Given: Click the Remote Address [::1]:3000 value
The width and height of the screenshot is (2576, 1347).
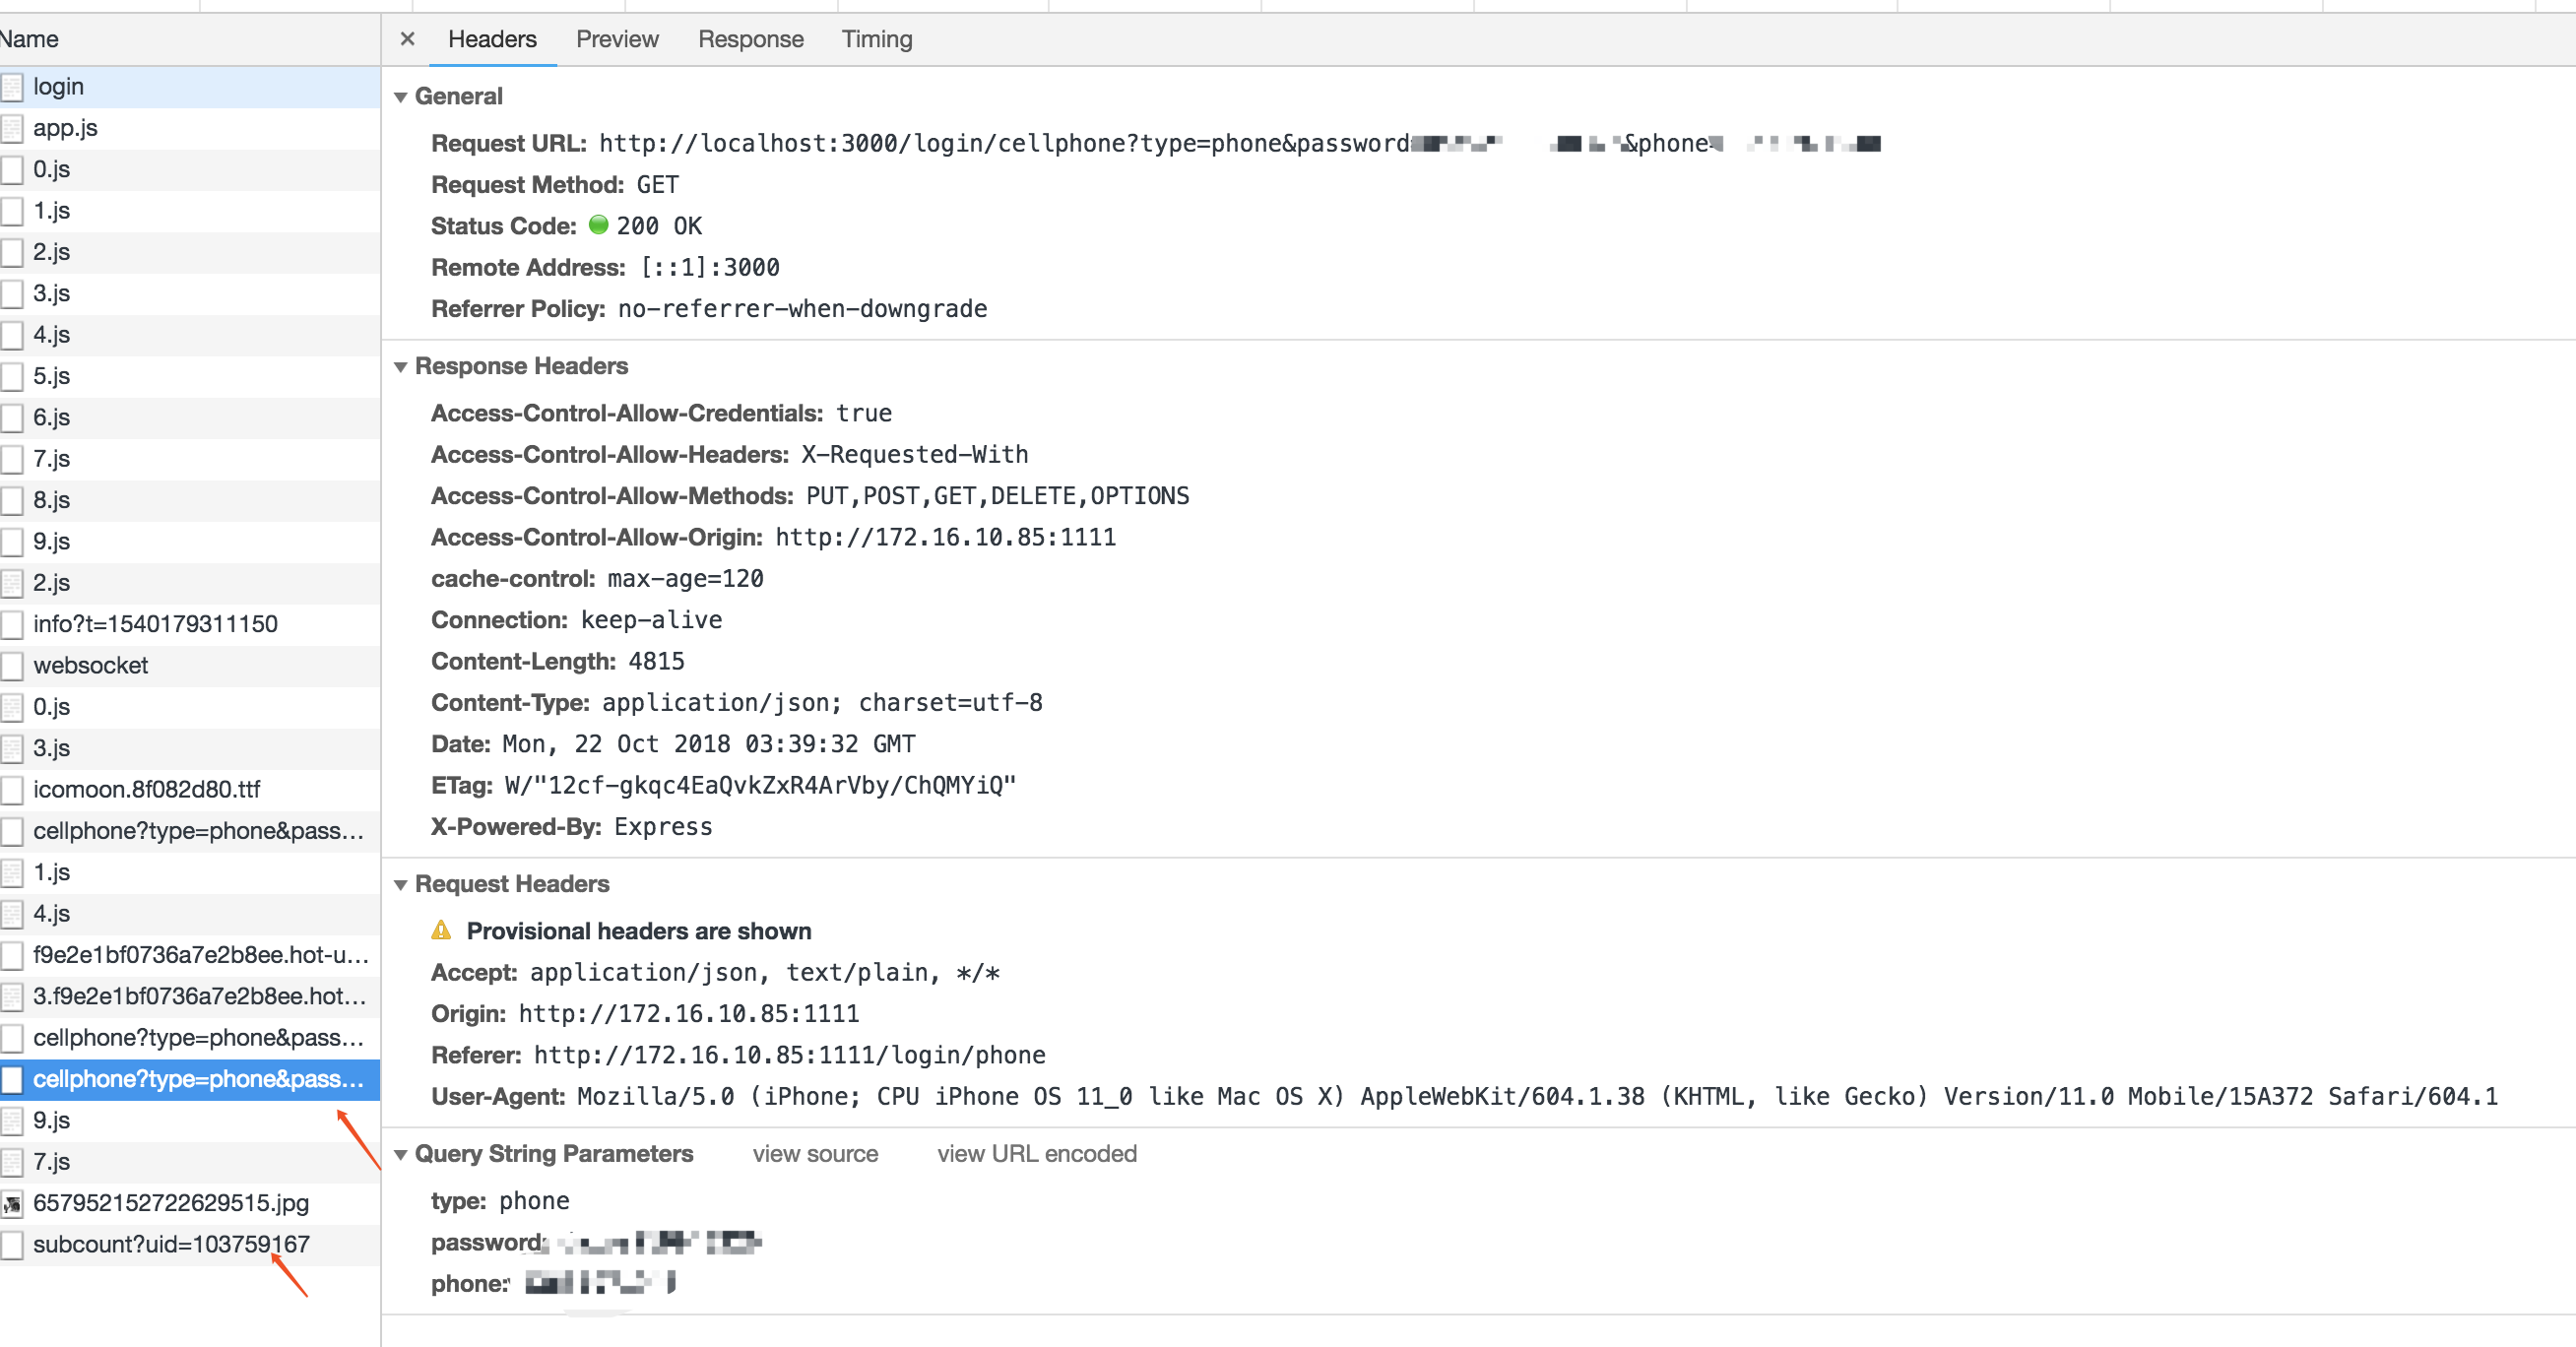Looking at the screenshot, I should tap(710, 268).
